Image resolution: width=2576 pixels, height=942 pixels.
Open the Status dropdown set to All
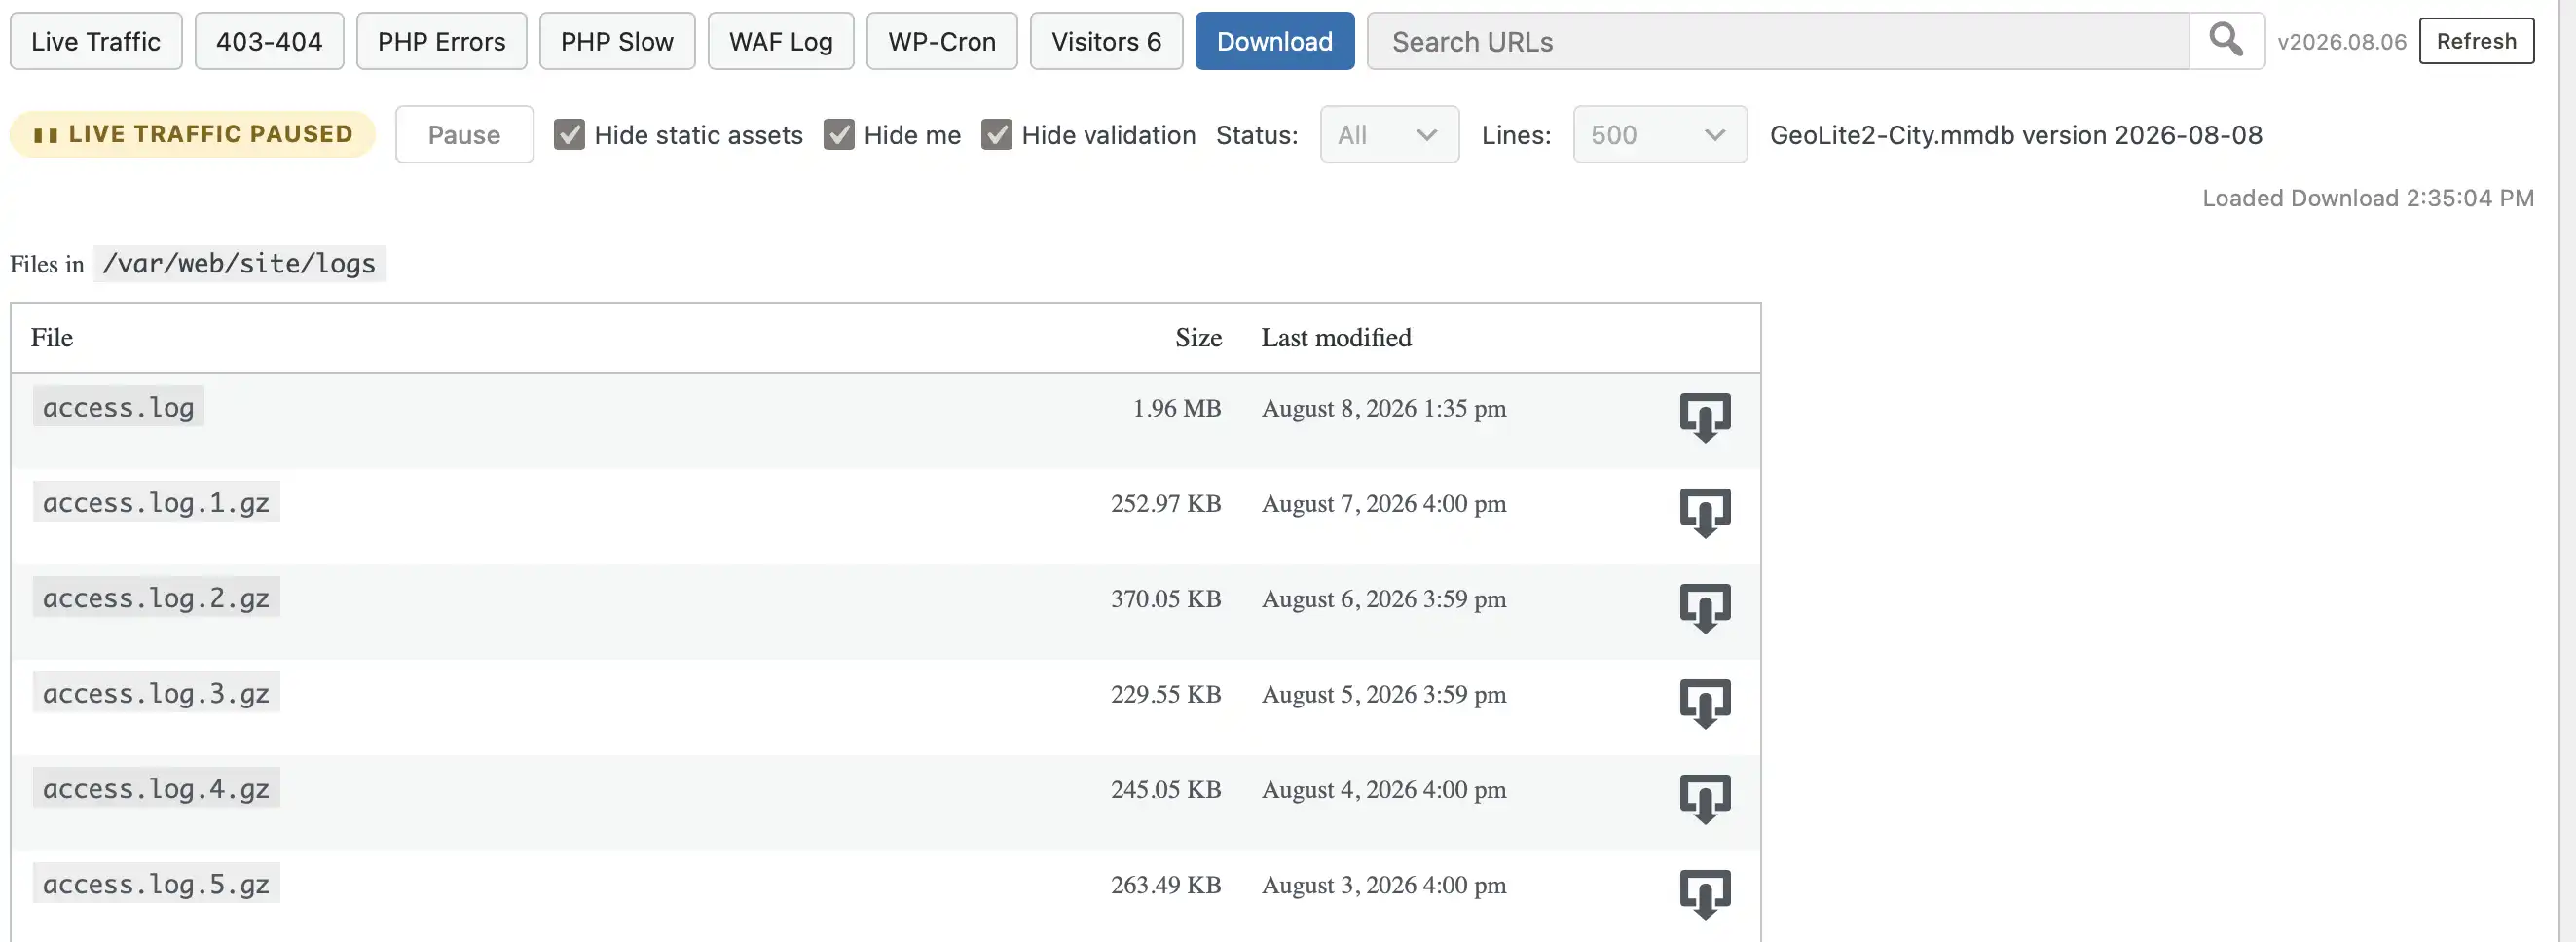[1389, 134]
